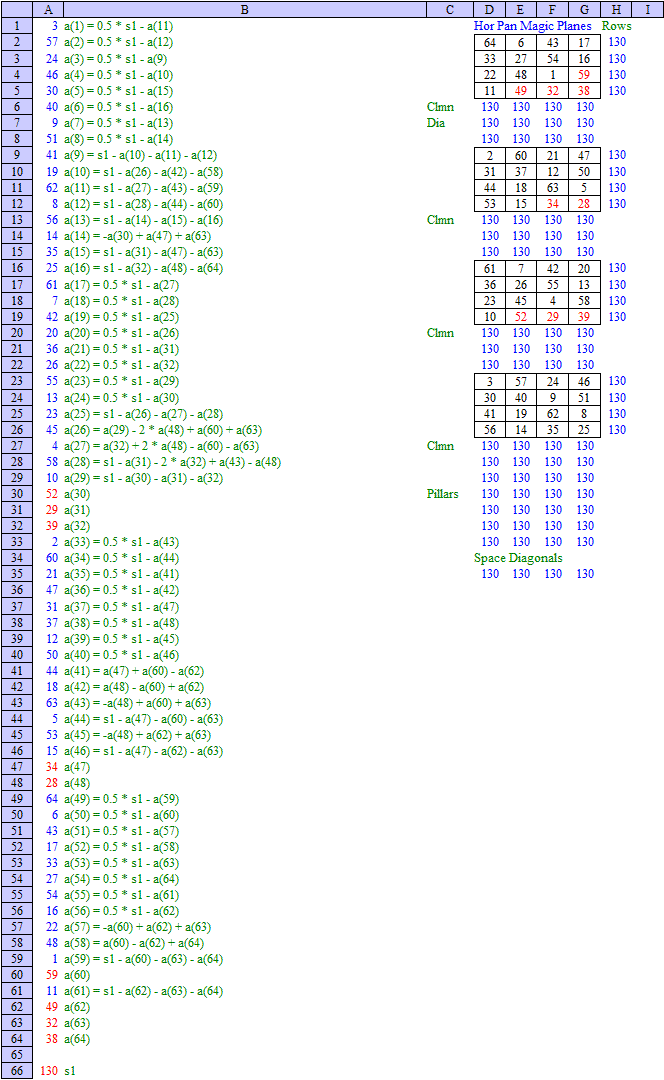
Task: Select value 3 in cell A1
Action: [54, 26]
